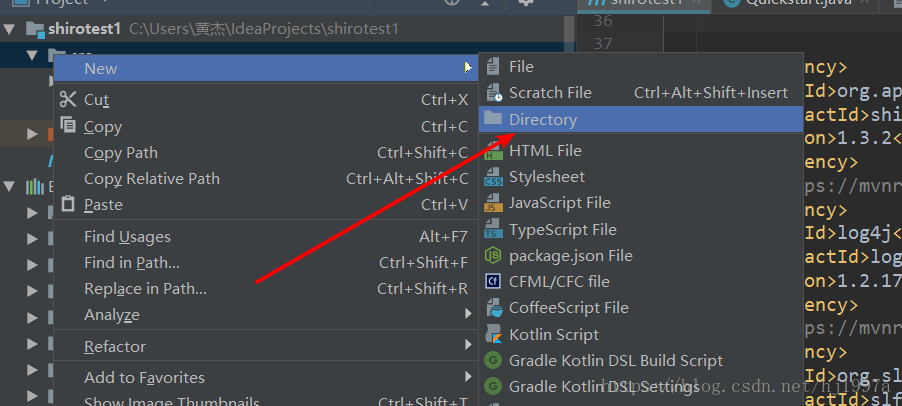The height and width of the screenshot is (406, 902).
Task: Open the Refactor submenu arrow
Action: pyautogui.click(x=469, y=346)
